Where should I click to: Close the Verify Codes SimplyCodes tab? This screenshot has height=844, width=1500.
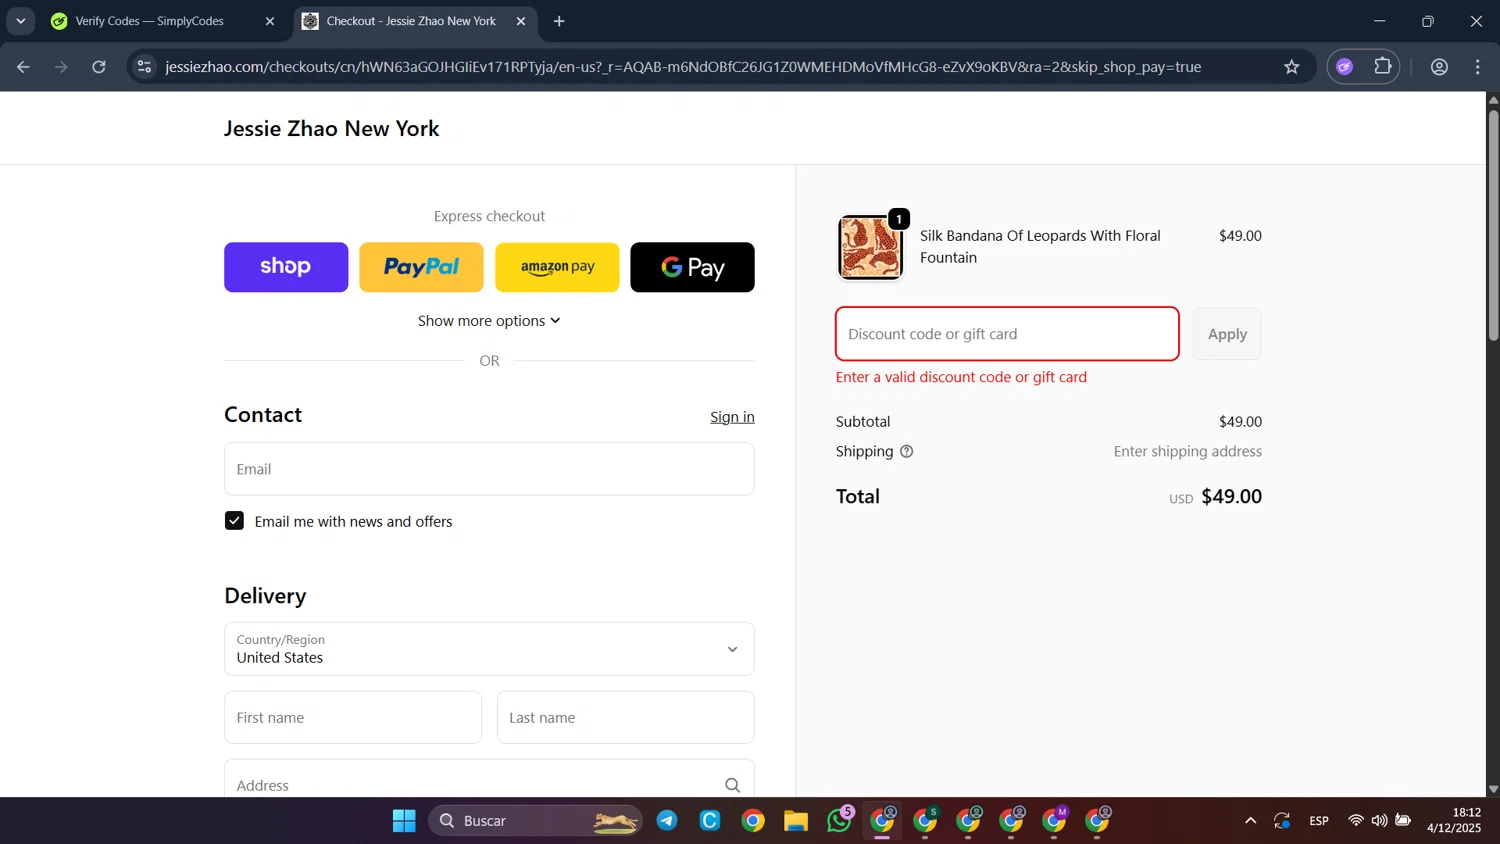[x=270, y=21]
